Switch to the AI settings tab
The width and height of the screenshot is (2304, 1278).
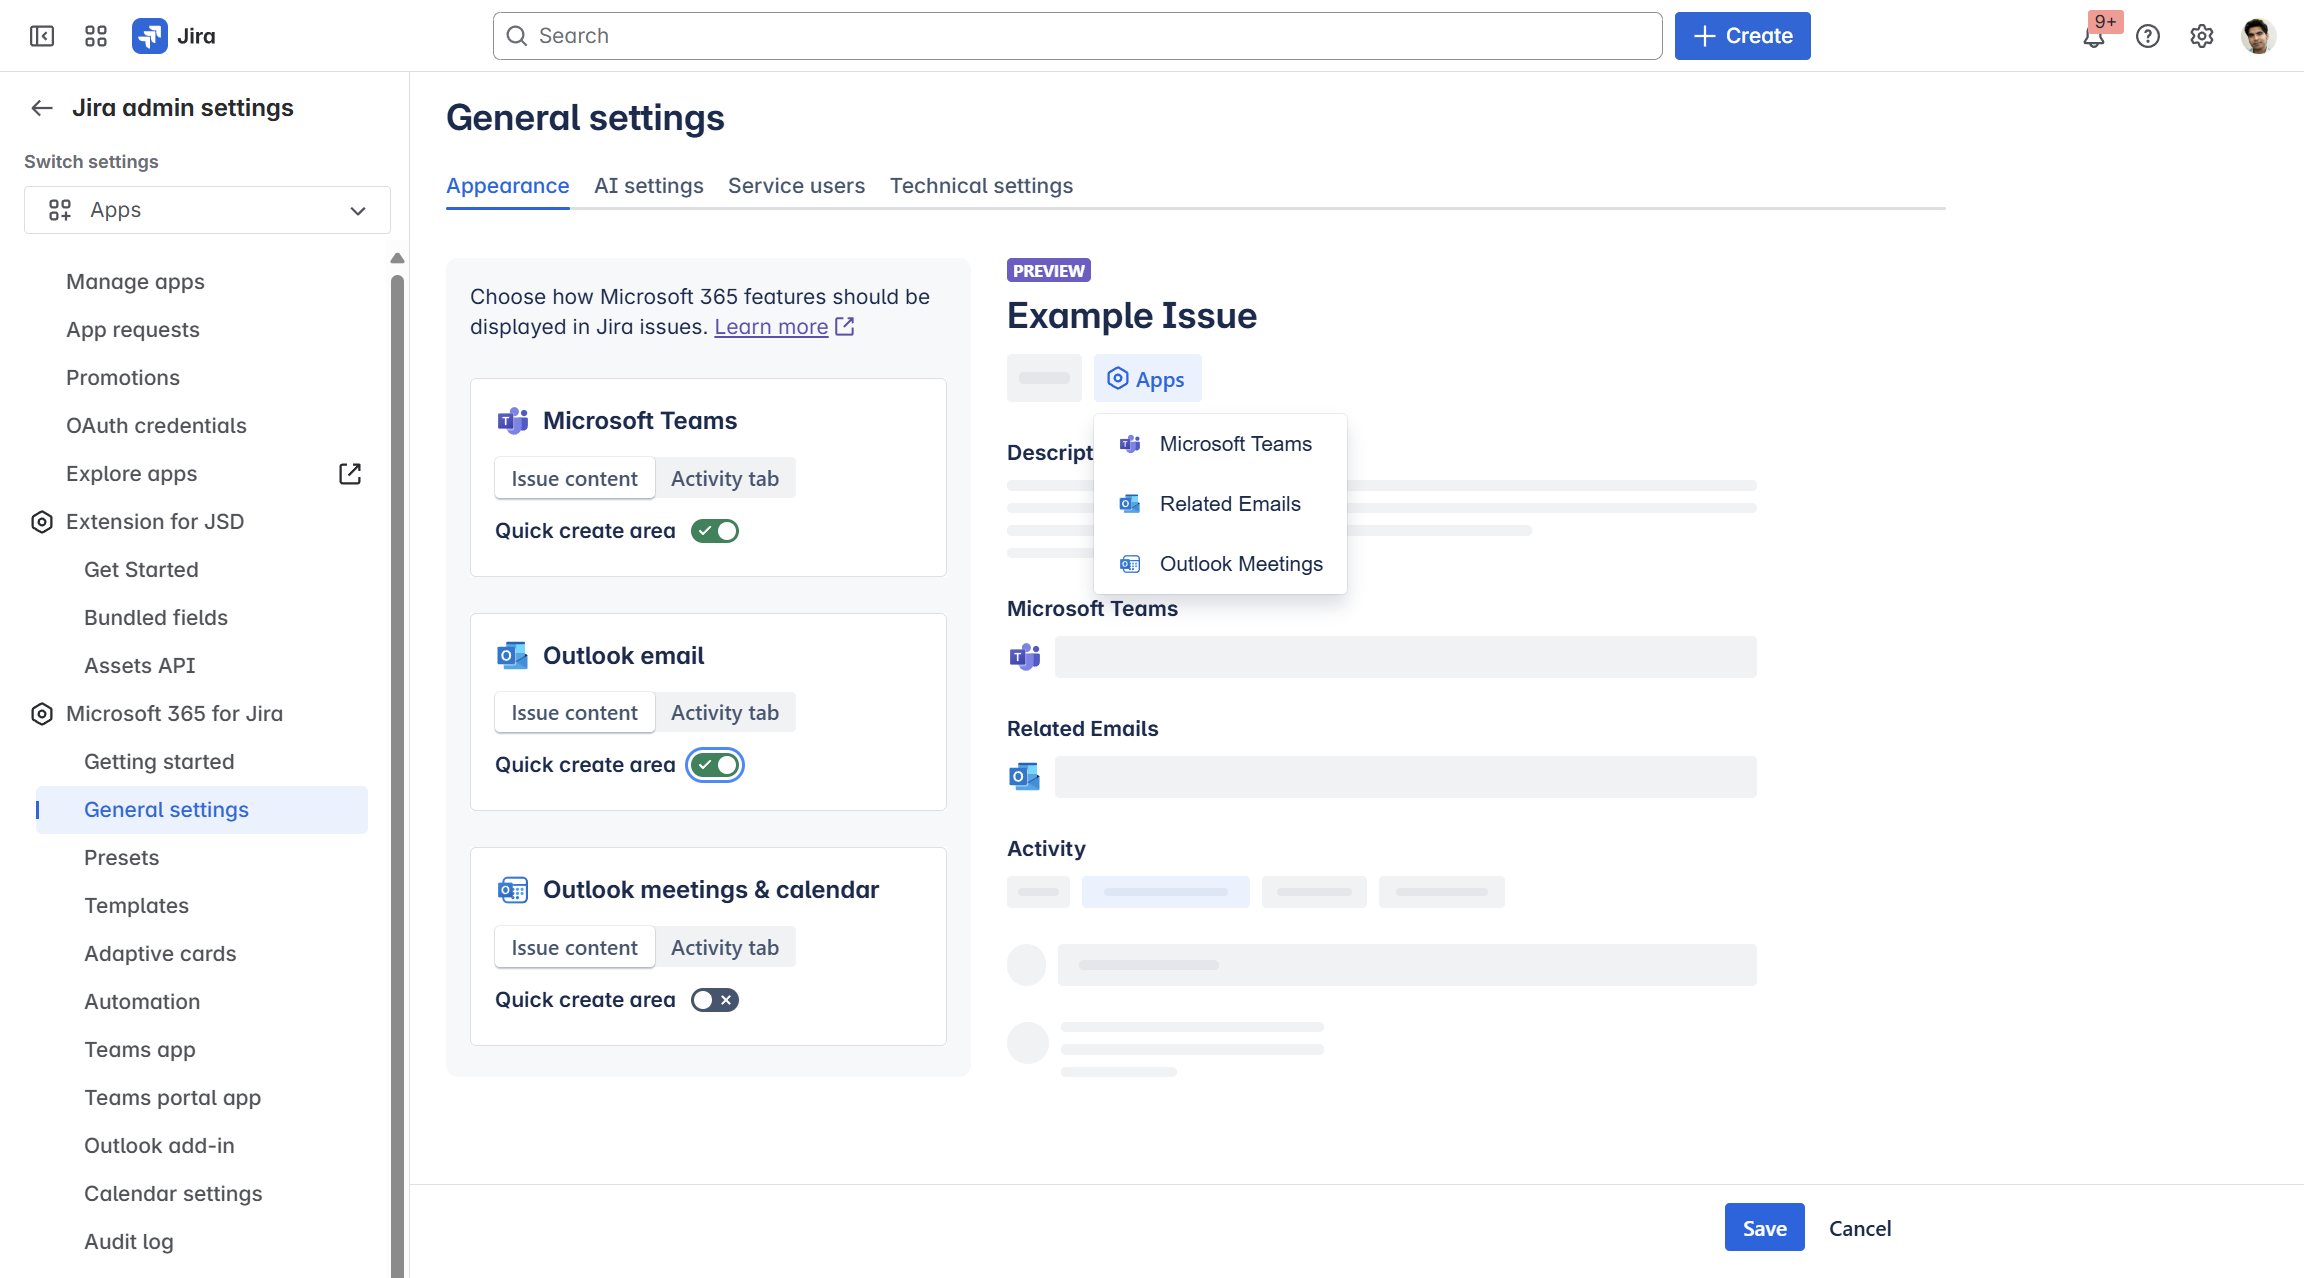(x=648, y=186)
